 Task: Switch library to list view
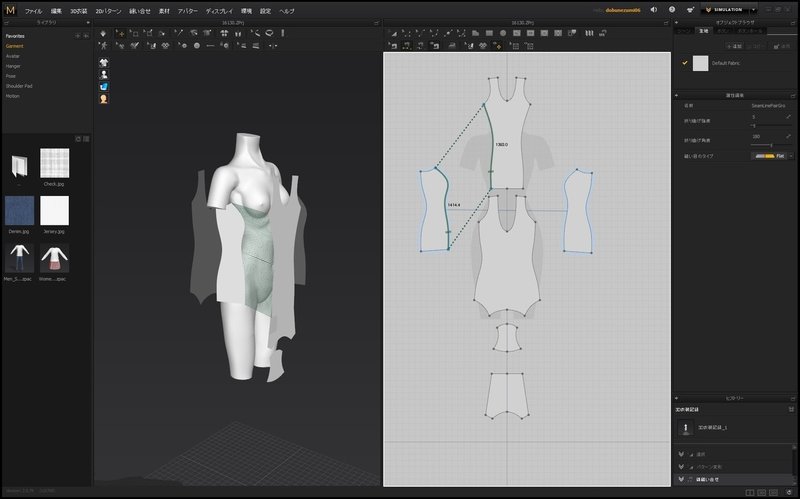pyautogui.click(x=86, y=139)
